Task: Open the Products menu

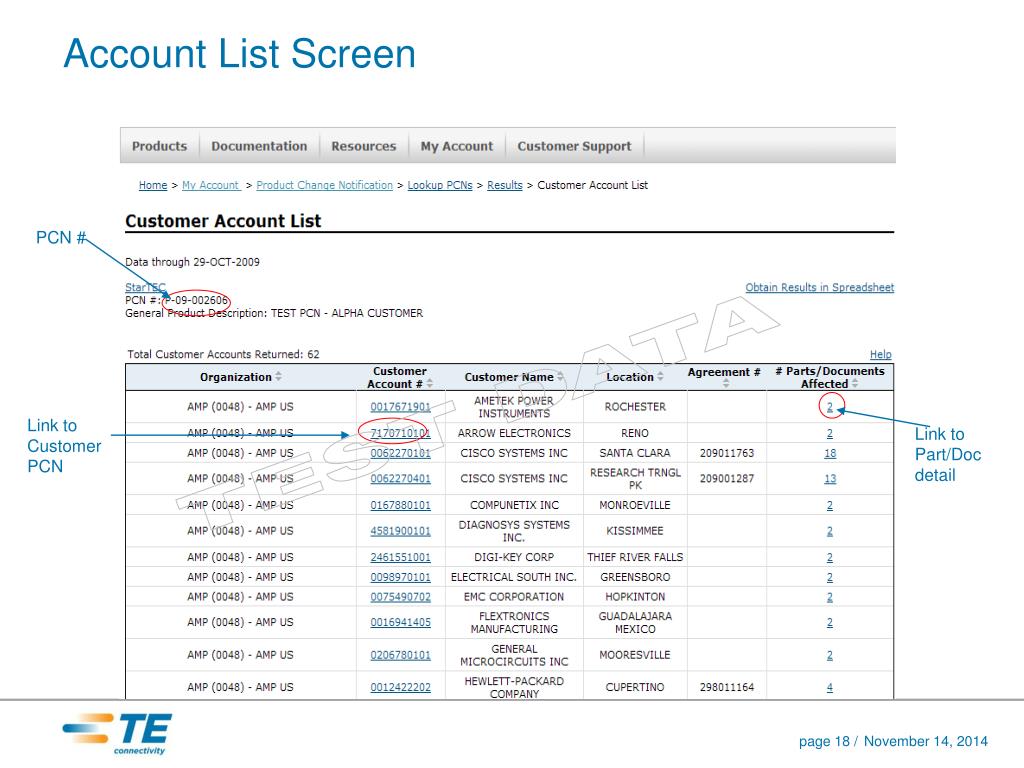Action: (159, 146)
